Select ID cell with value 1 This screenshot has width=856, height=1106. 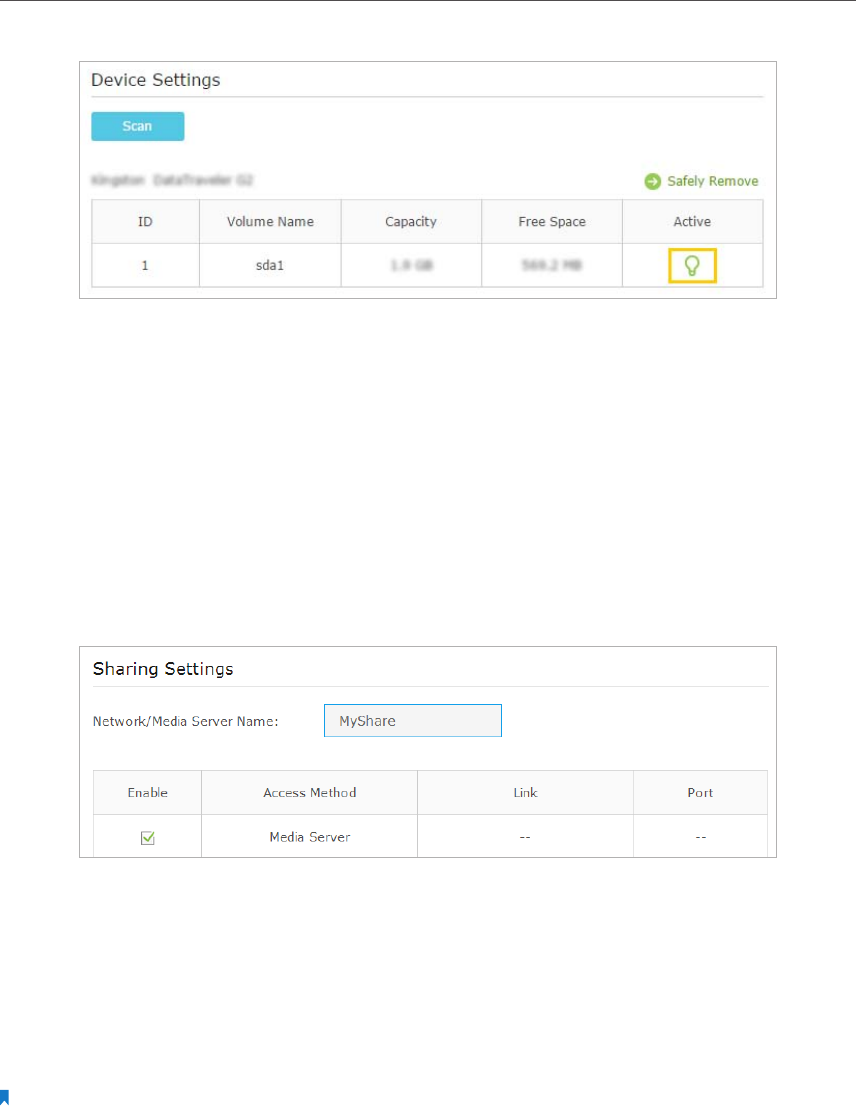click(145, 265)
